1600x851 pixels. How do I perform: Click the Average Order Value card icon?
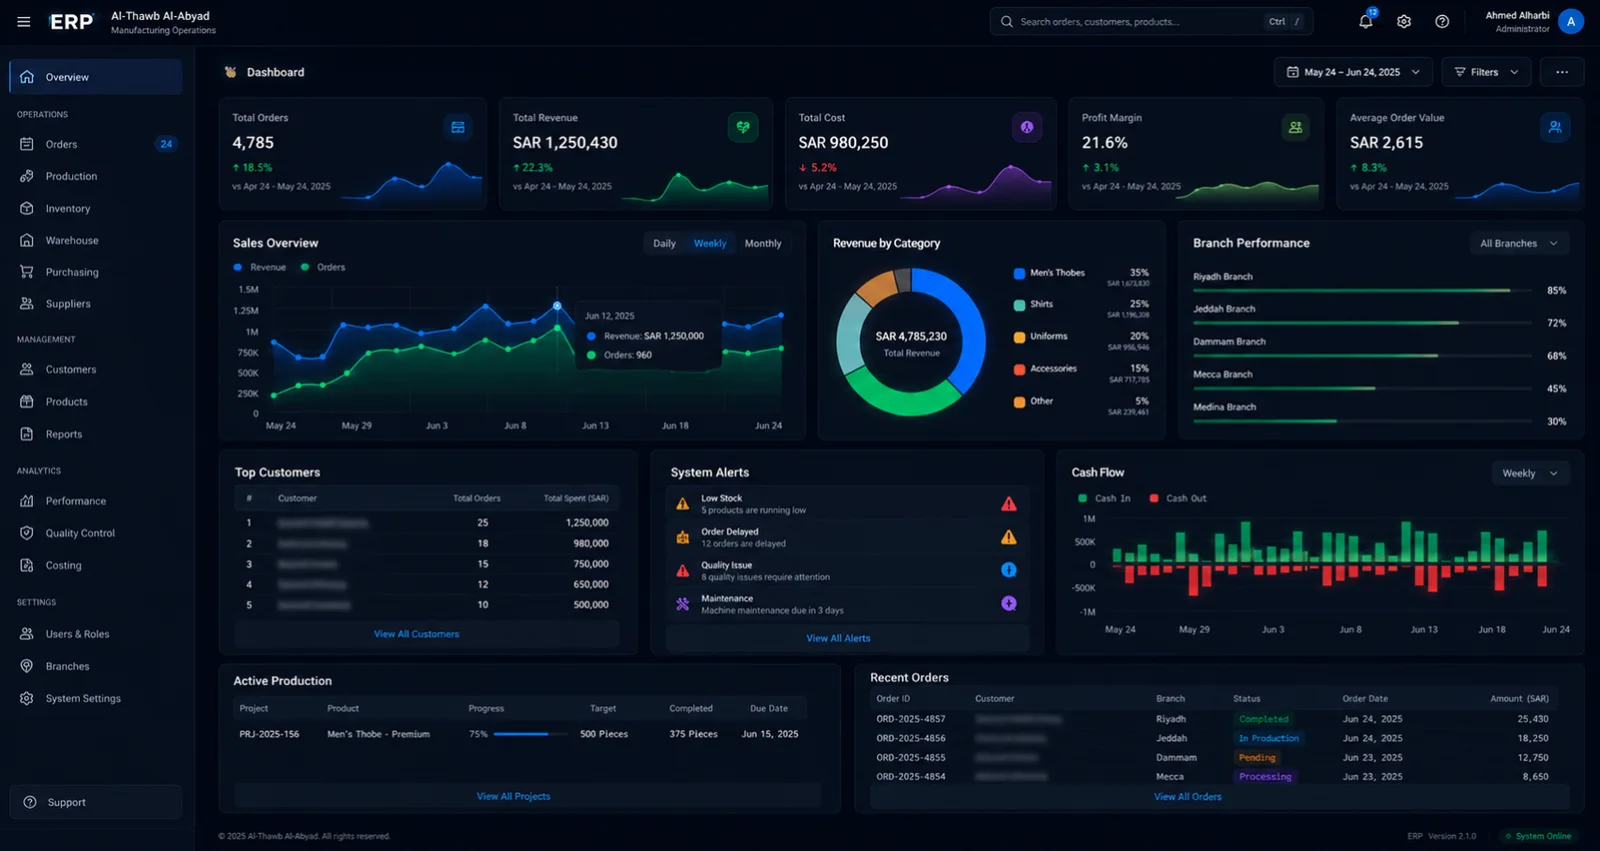1555,127
